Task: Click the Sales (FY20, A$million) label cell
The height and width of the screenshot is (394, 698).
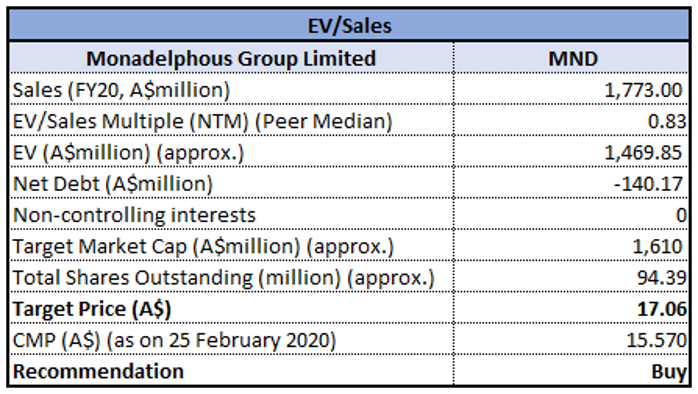Action: 231,89
